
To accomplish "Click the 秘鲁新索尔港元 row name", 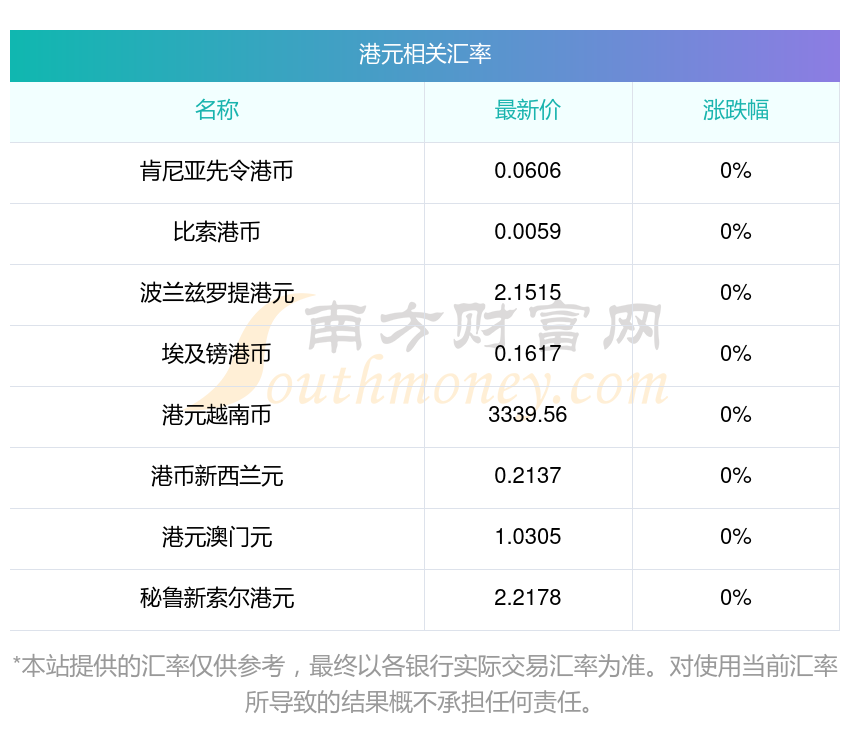I will click(217, 598).
